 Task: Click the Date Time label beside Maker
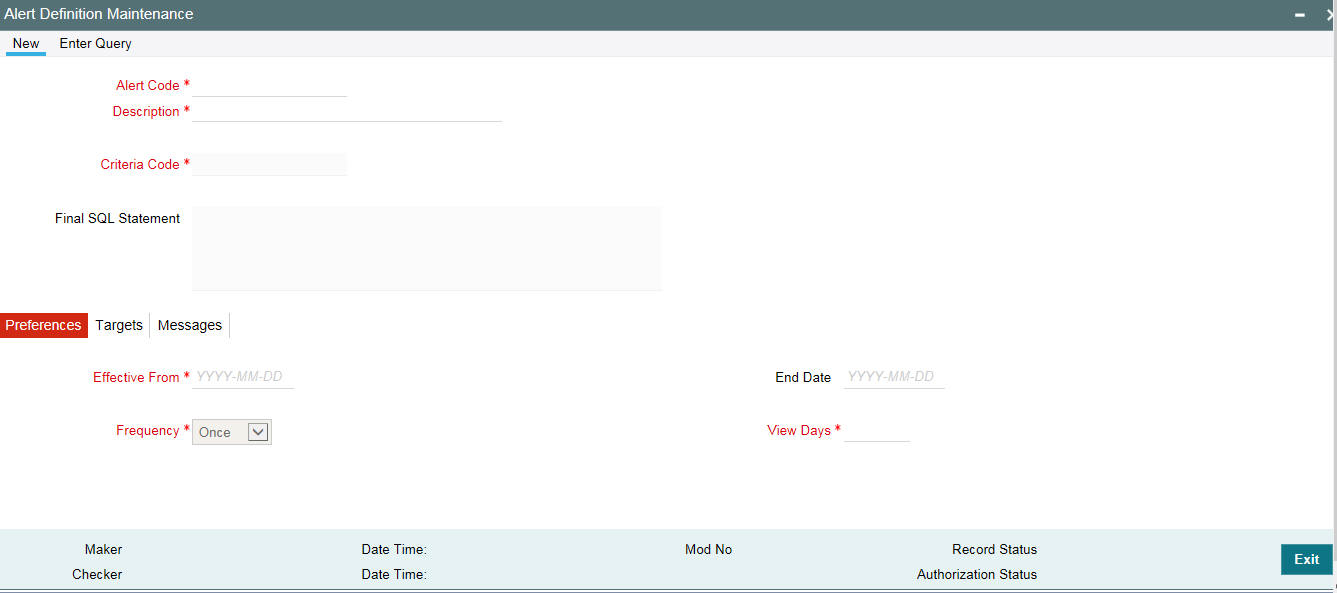coord(394,550)
